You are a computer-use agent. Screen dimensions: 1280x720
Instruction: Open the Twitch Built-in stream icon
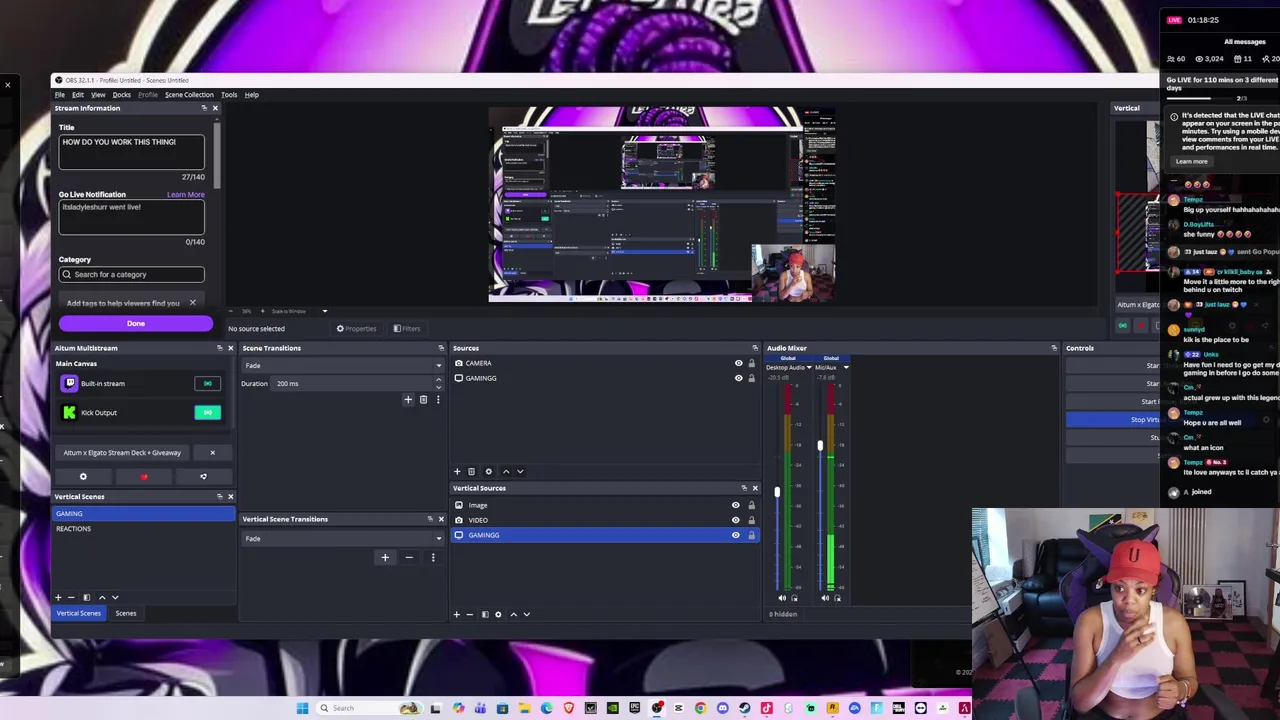tap(69, 383)
